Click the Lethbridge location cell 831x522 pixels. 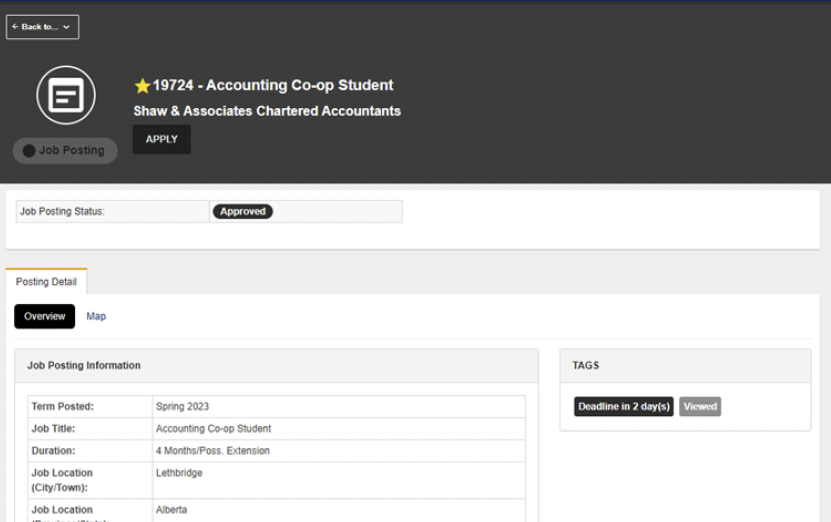pyautogui.click(x=179, y=473)
